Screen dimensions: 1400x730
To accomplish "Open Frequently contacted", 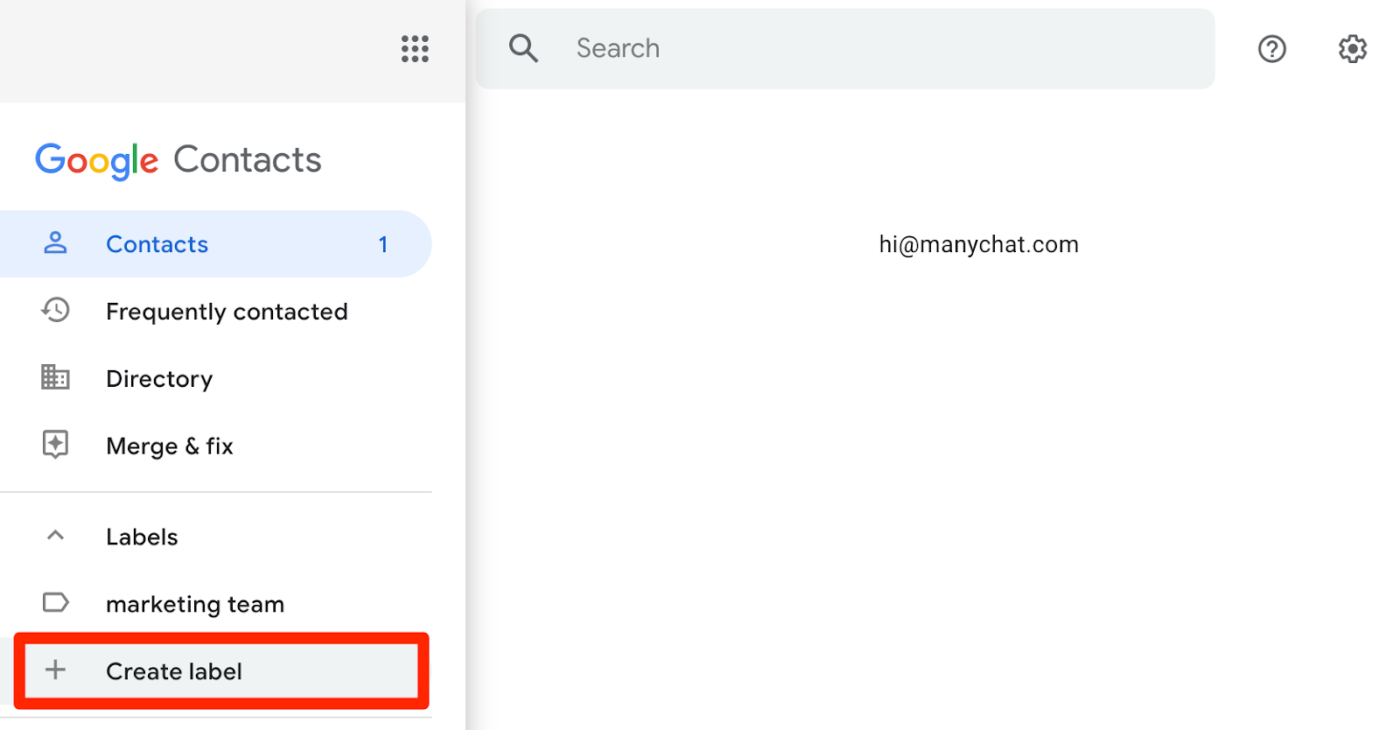I will pyautogui.click(x=216, y=311).
